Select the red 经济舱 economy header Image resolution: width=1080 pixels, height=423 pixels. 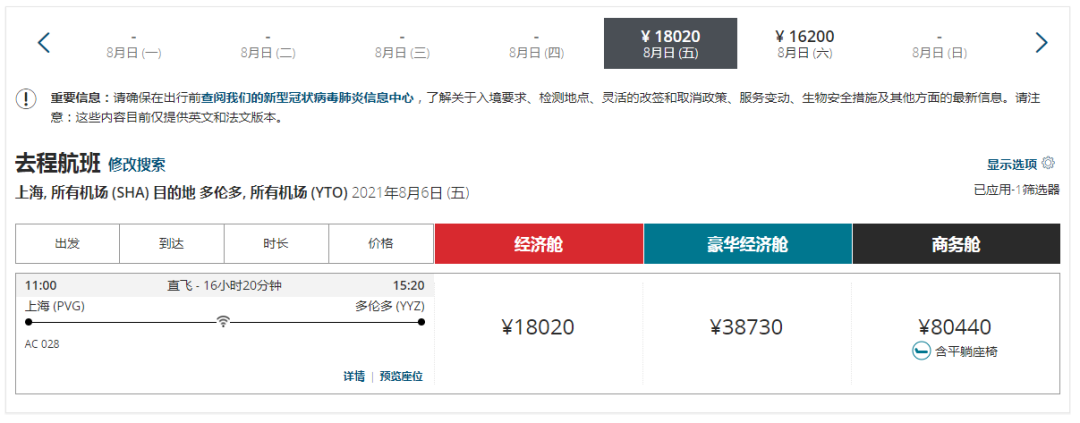(539, 244)
